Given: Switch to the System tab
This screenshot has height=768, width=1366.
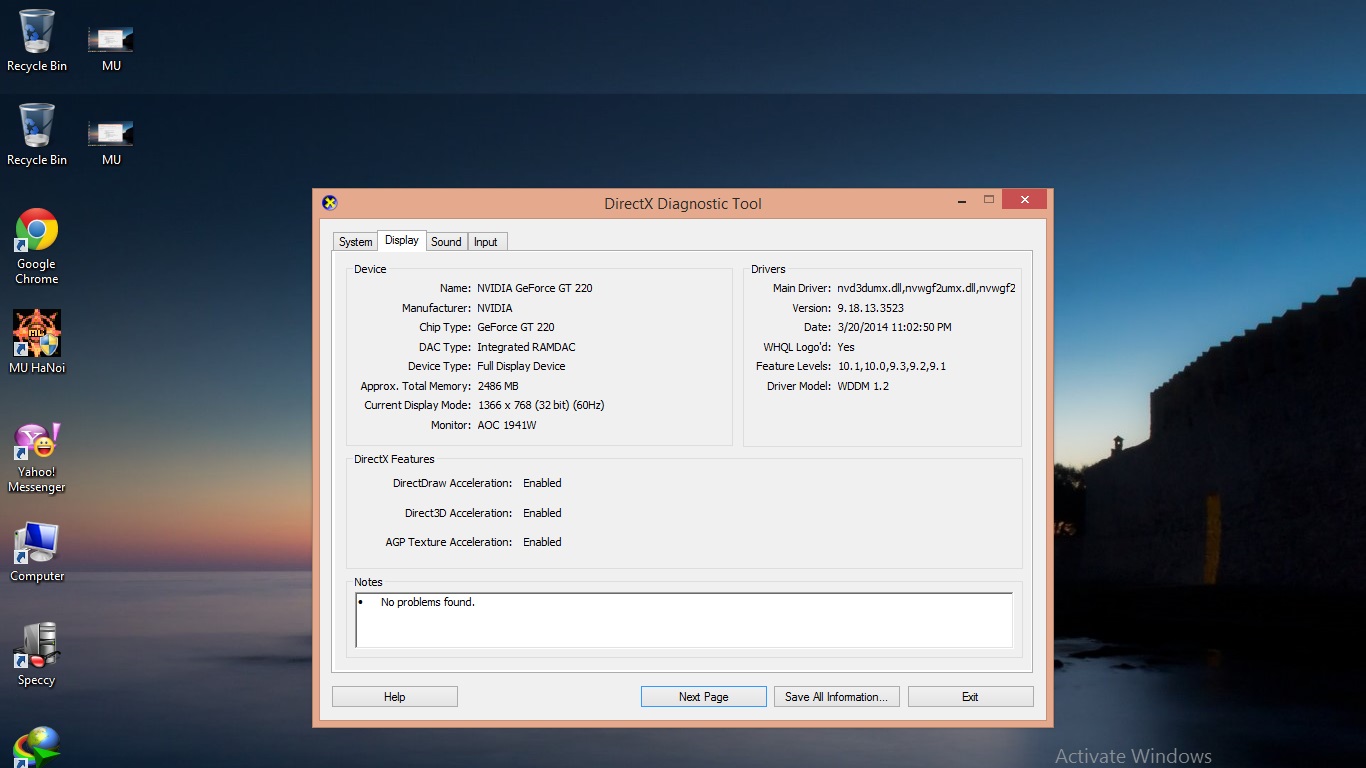Looking at the screenshot, I should [x=355, y=242].
